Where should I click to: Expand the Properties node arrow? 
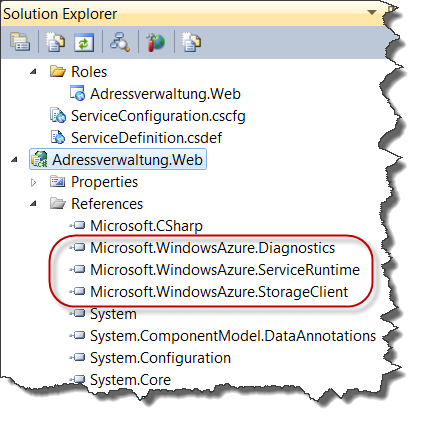coord(33,182)
